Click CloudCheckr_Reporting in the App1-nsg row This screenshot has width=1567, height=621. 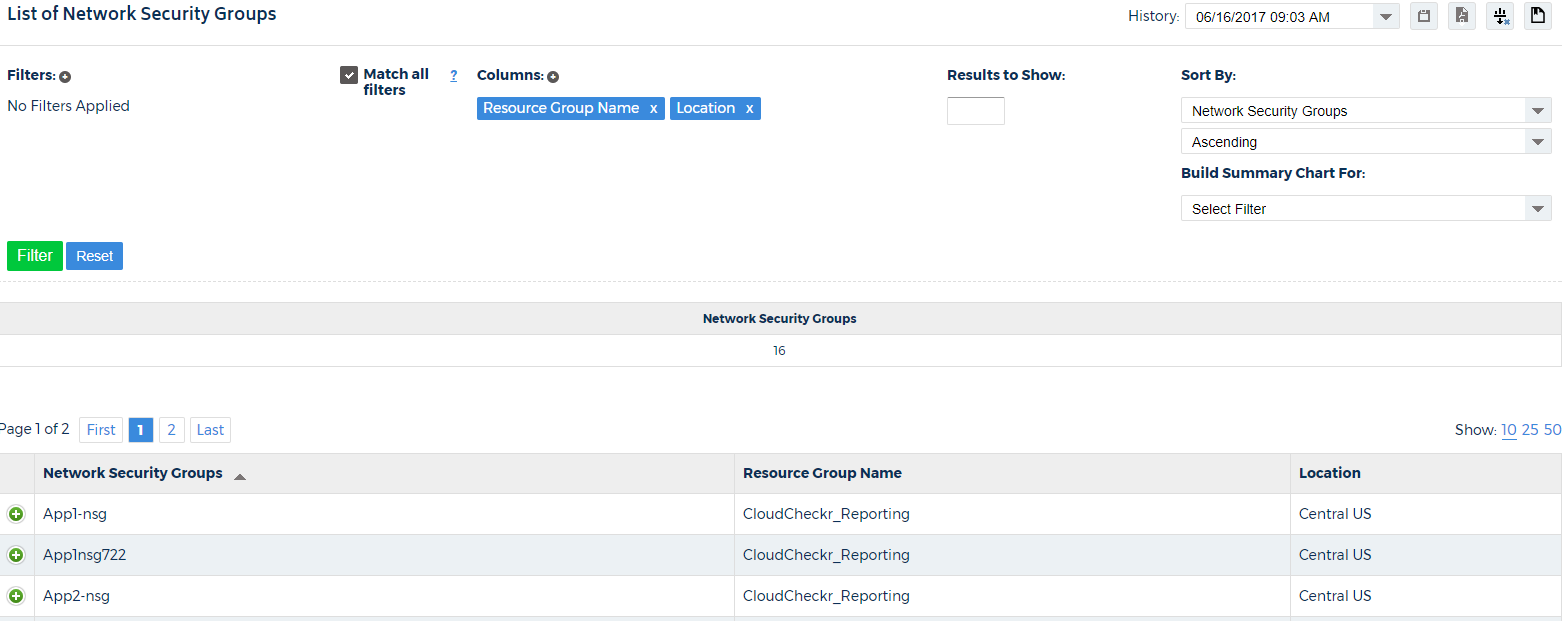pos(826,514)
